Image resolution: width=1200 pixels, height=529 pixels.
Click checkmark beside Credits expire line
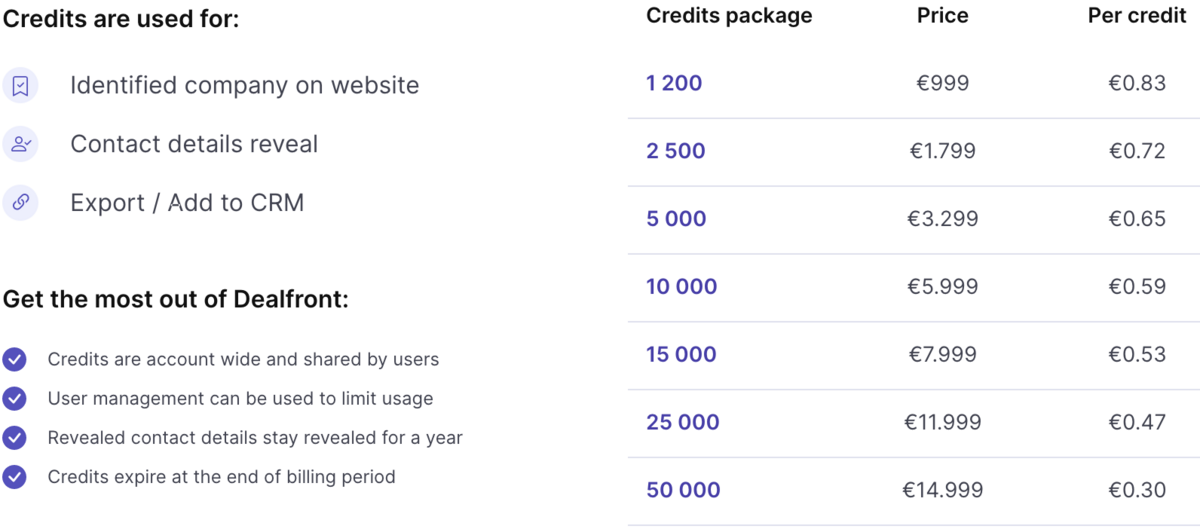14,477
